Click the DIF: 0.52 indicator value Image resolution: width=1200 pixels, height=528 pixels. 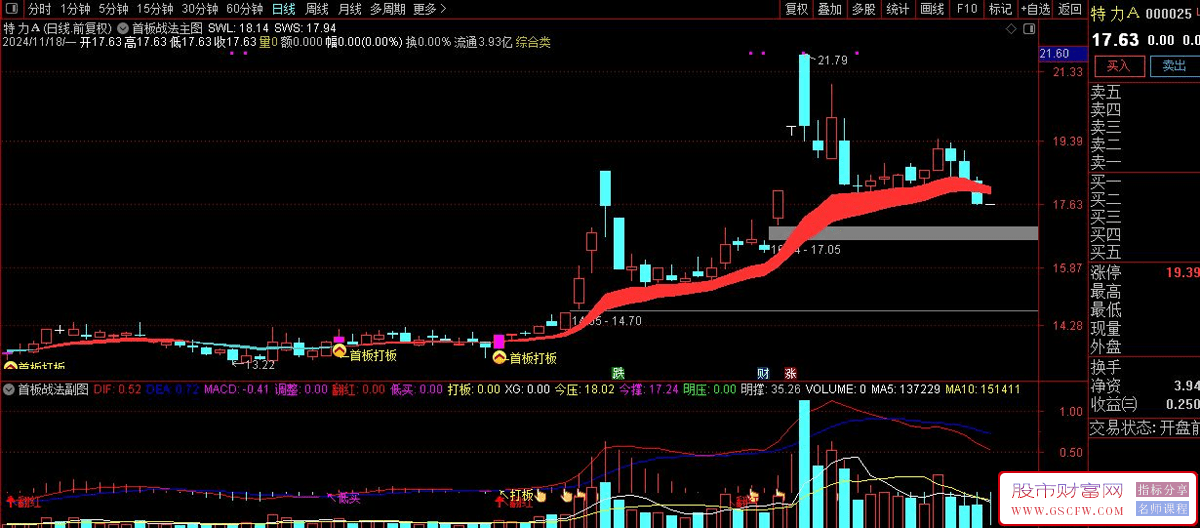click(x=118, y=388)
